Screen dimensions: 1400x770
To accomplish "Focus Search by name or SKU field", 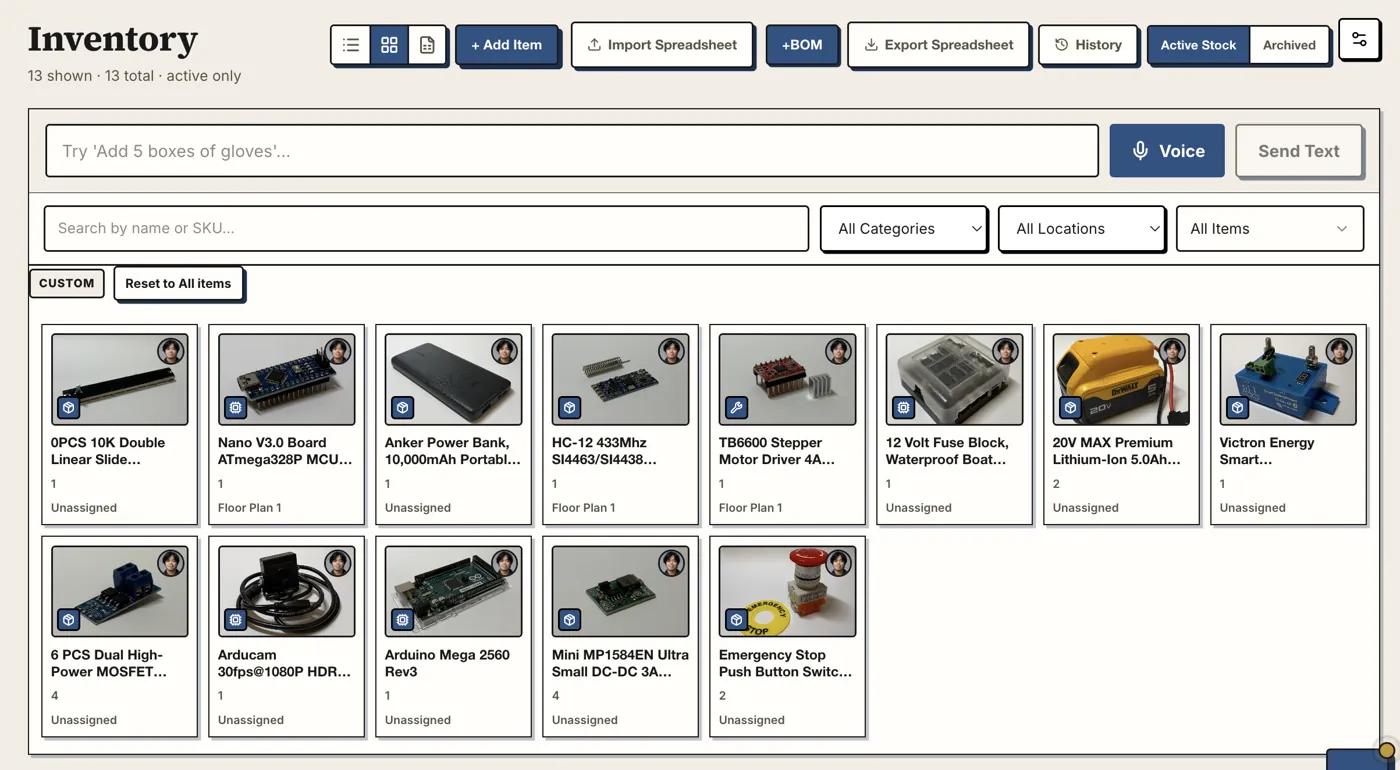I will point(426,228).
